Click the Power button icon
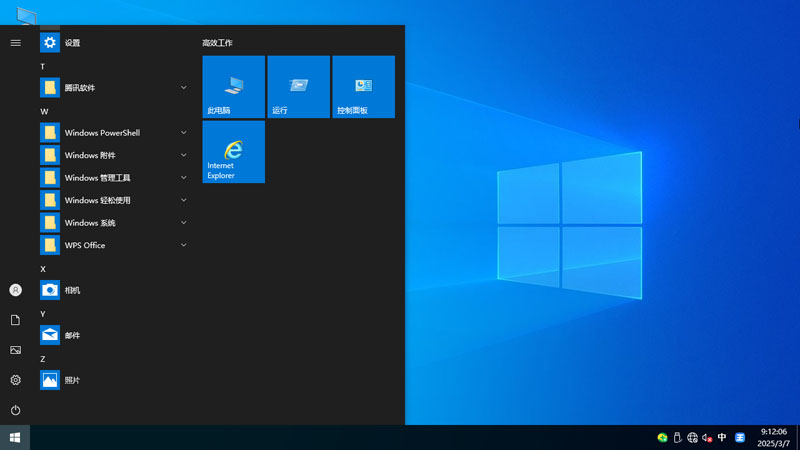The height and width of the screenshot is (450, 800). (x=15, y=410)
